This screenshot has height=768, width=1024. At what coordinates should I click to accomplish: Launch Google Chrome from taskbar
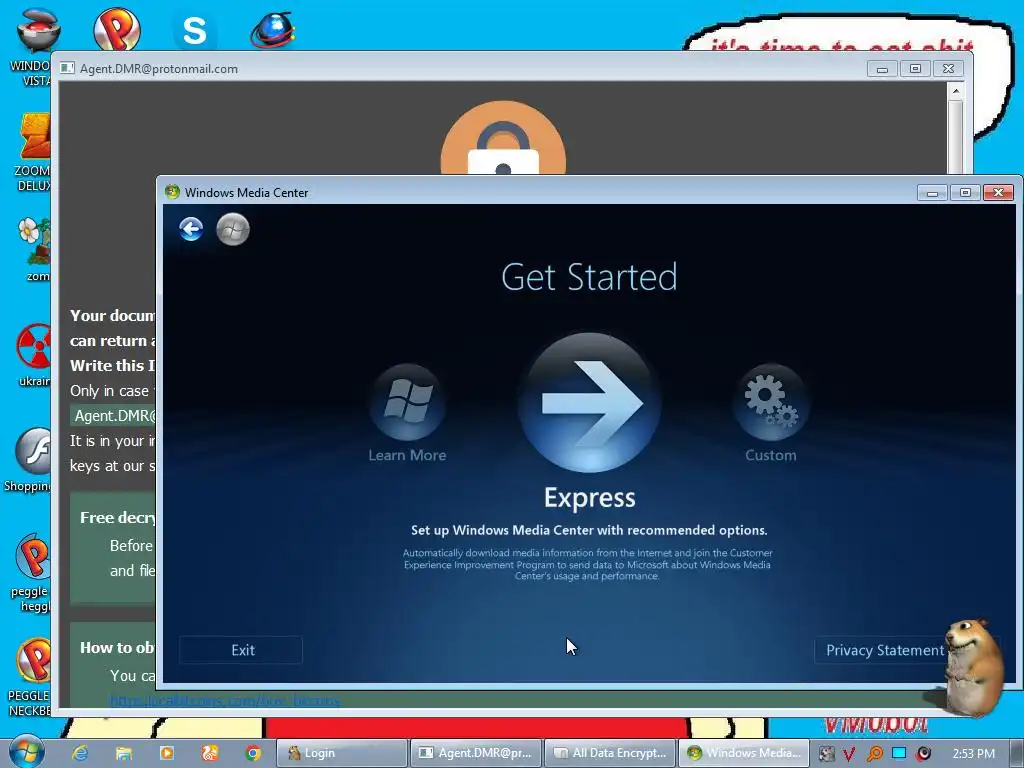(x=253, y=753)
